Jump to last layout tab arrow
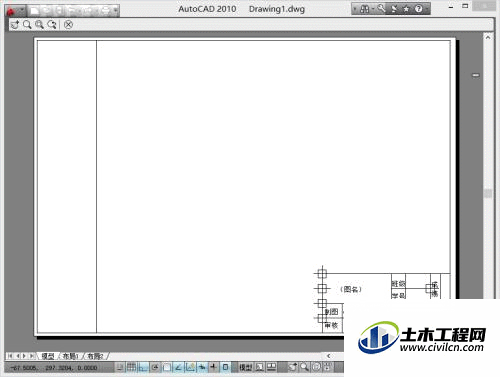 tap(32, 356)
